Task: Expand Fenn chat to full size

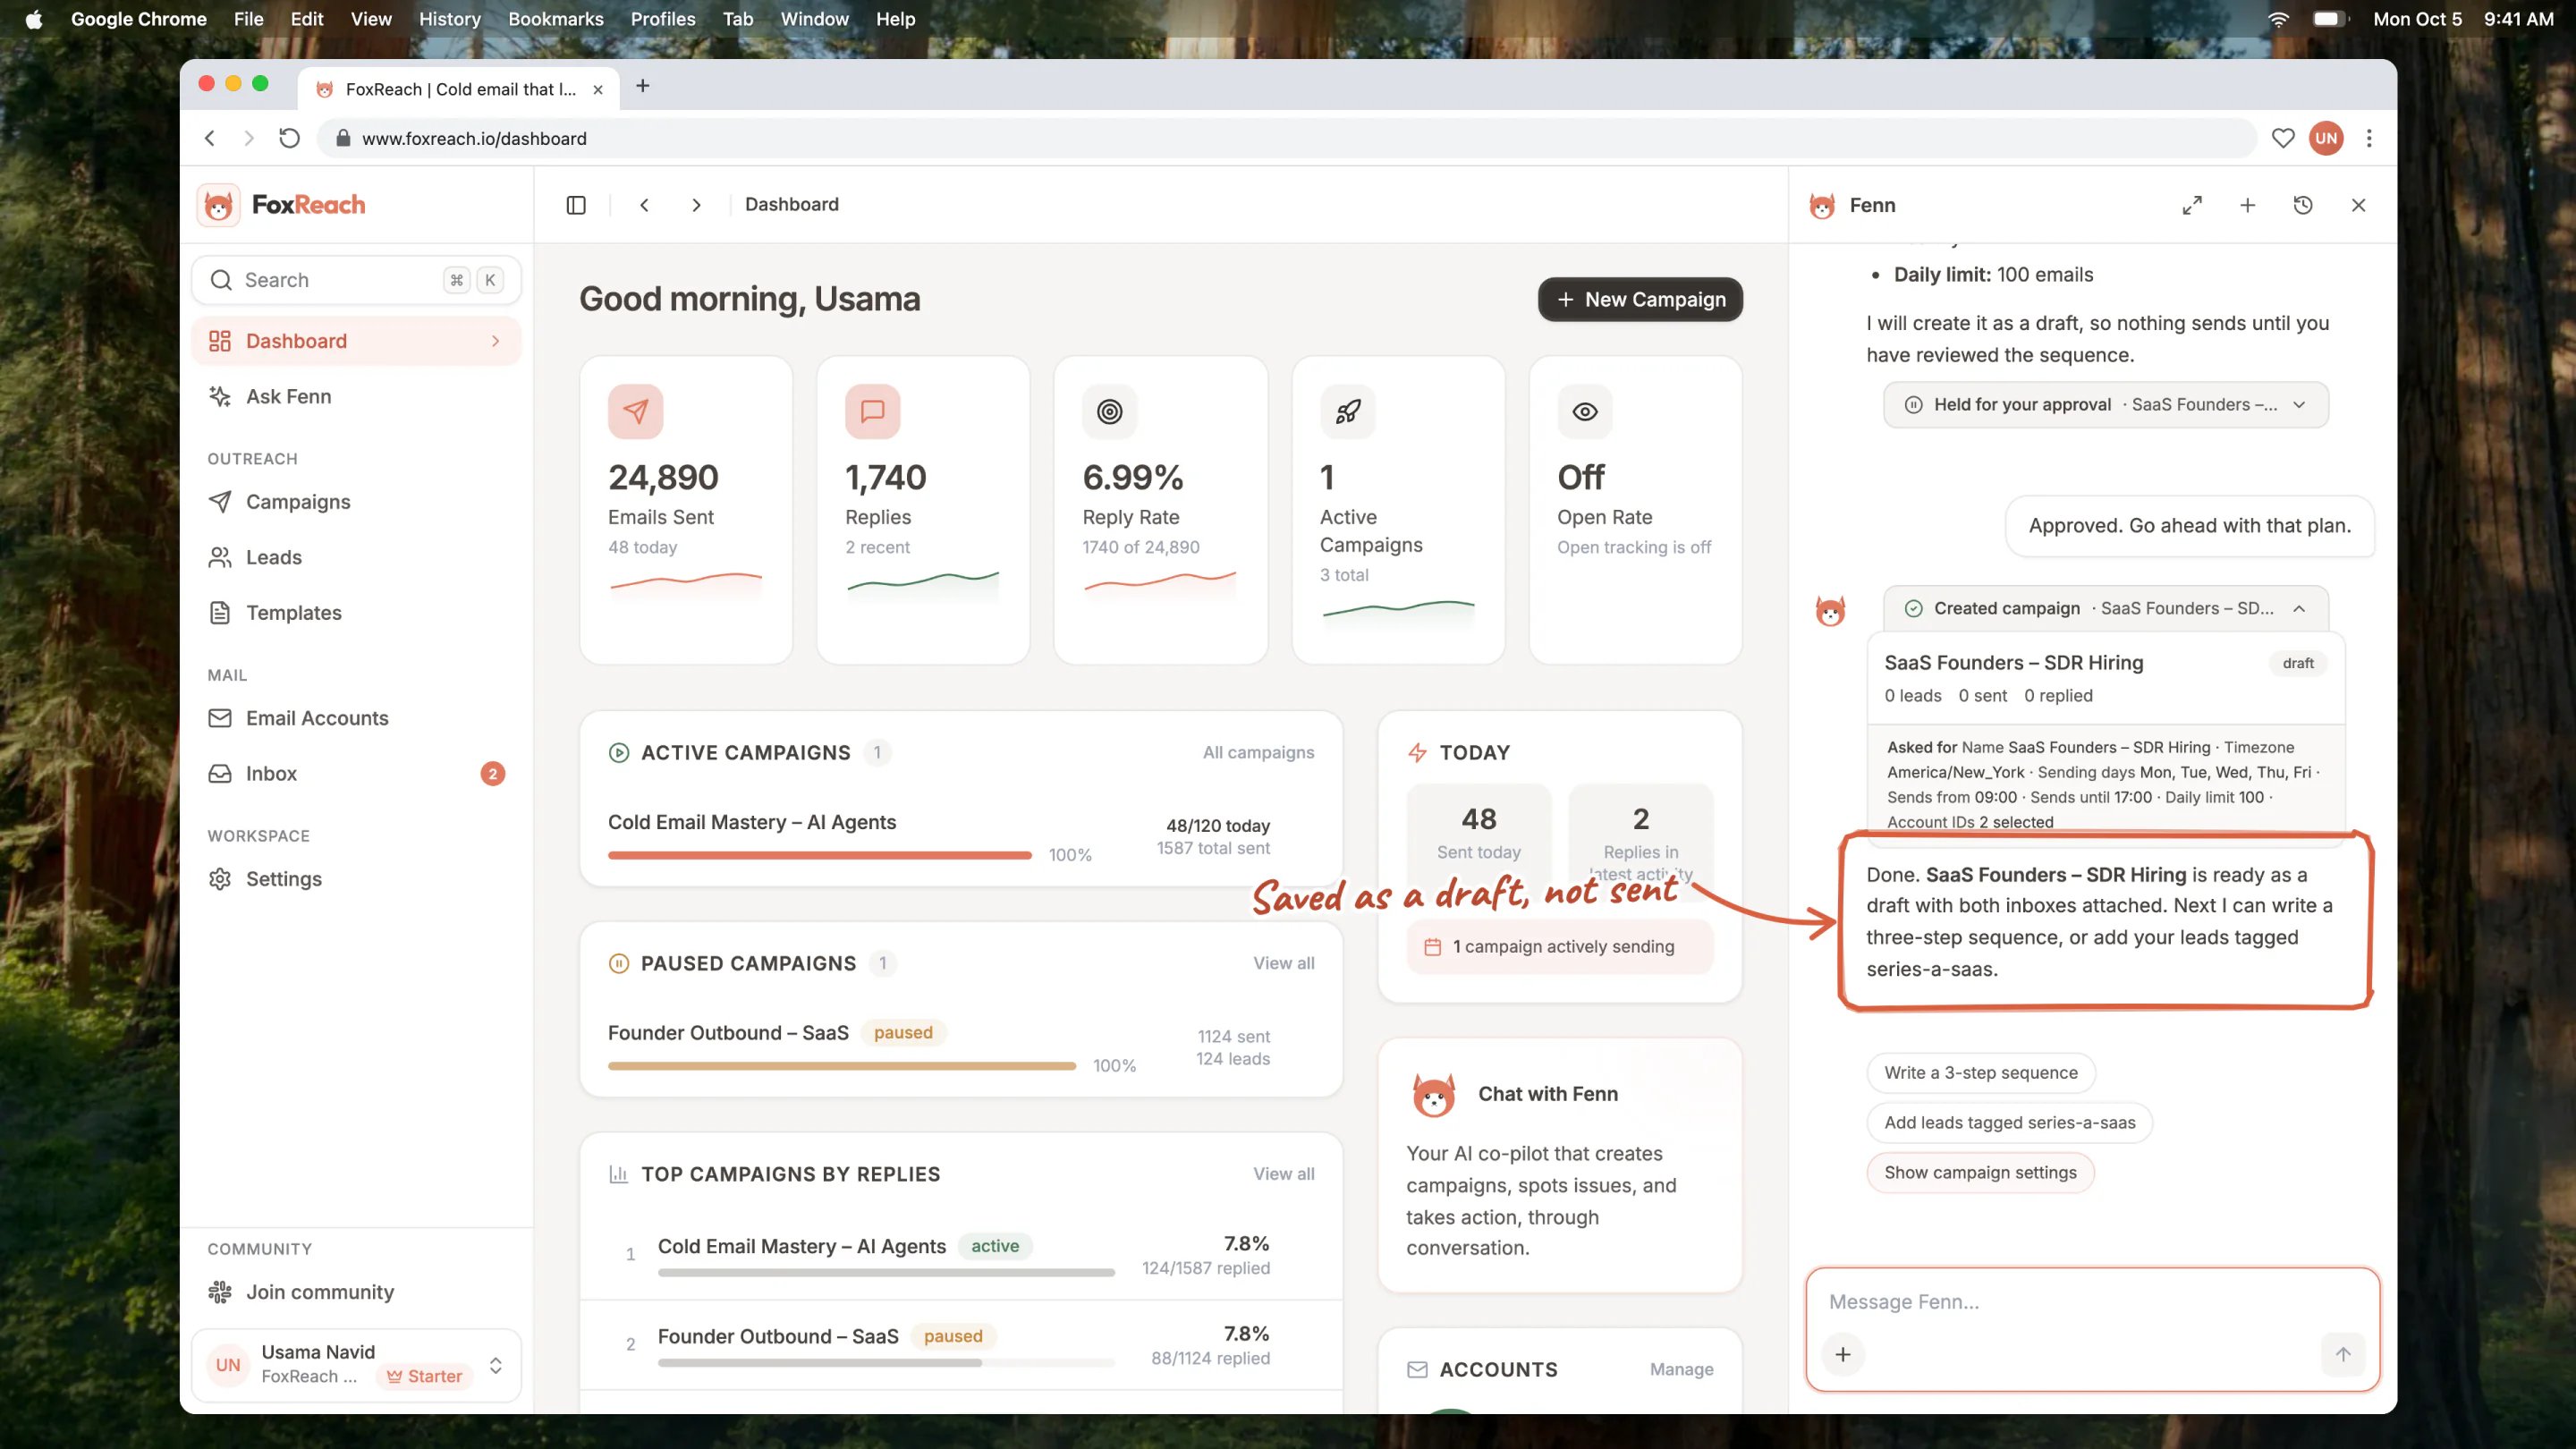Action: (x=2192, y=205)
